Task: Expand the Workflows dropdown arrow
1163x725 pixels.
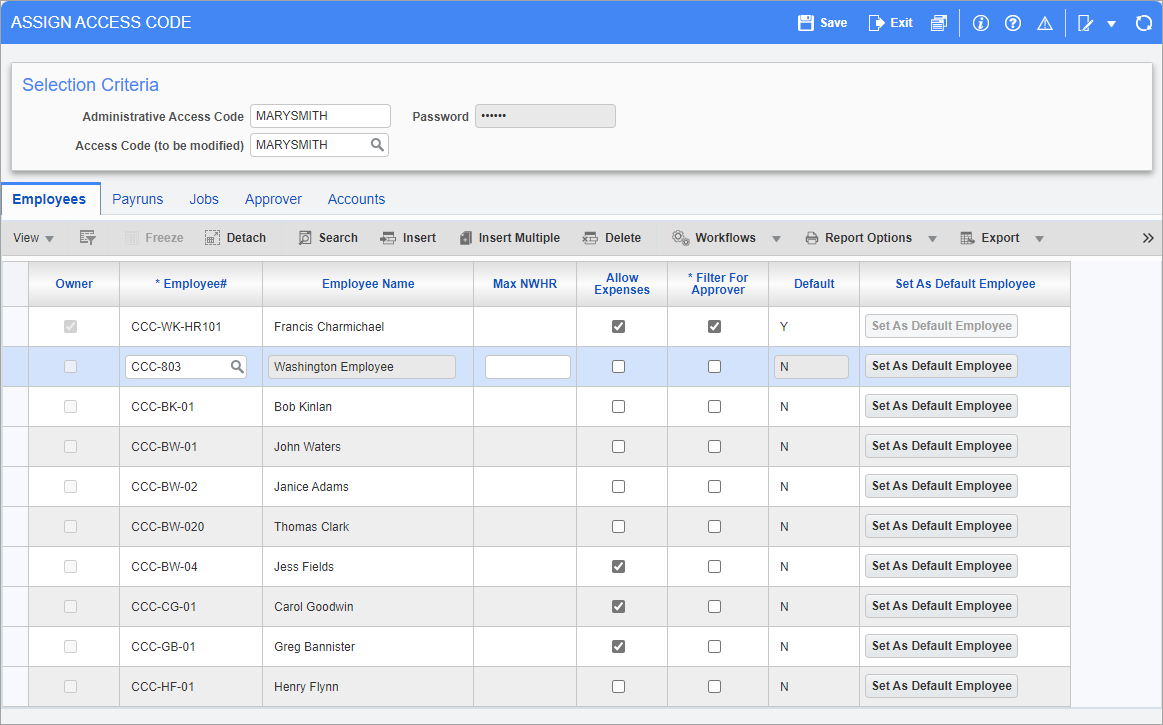Action: pos(776,238)
